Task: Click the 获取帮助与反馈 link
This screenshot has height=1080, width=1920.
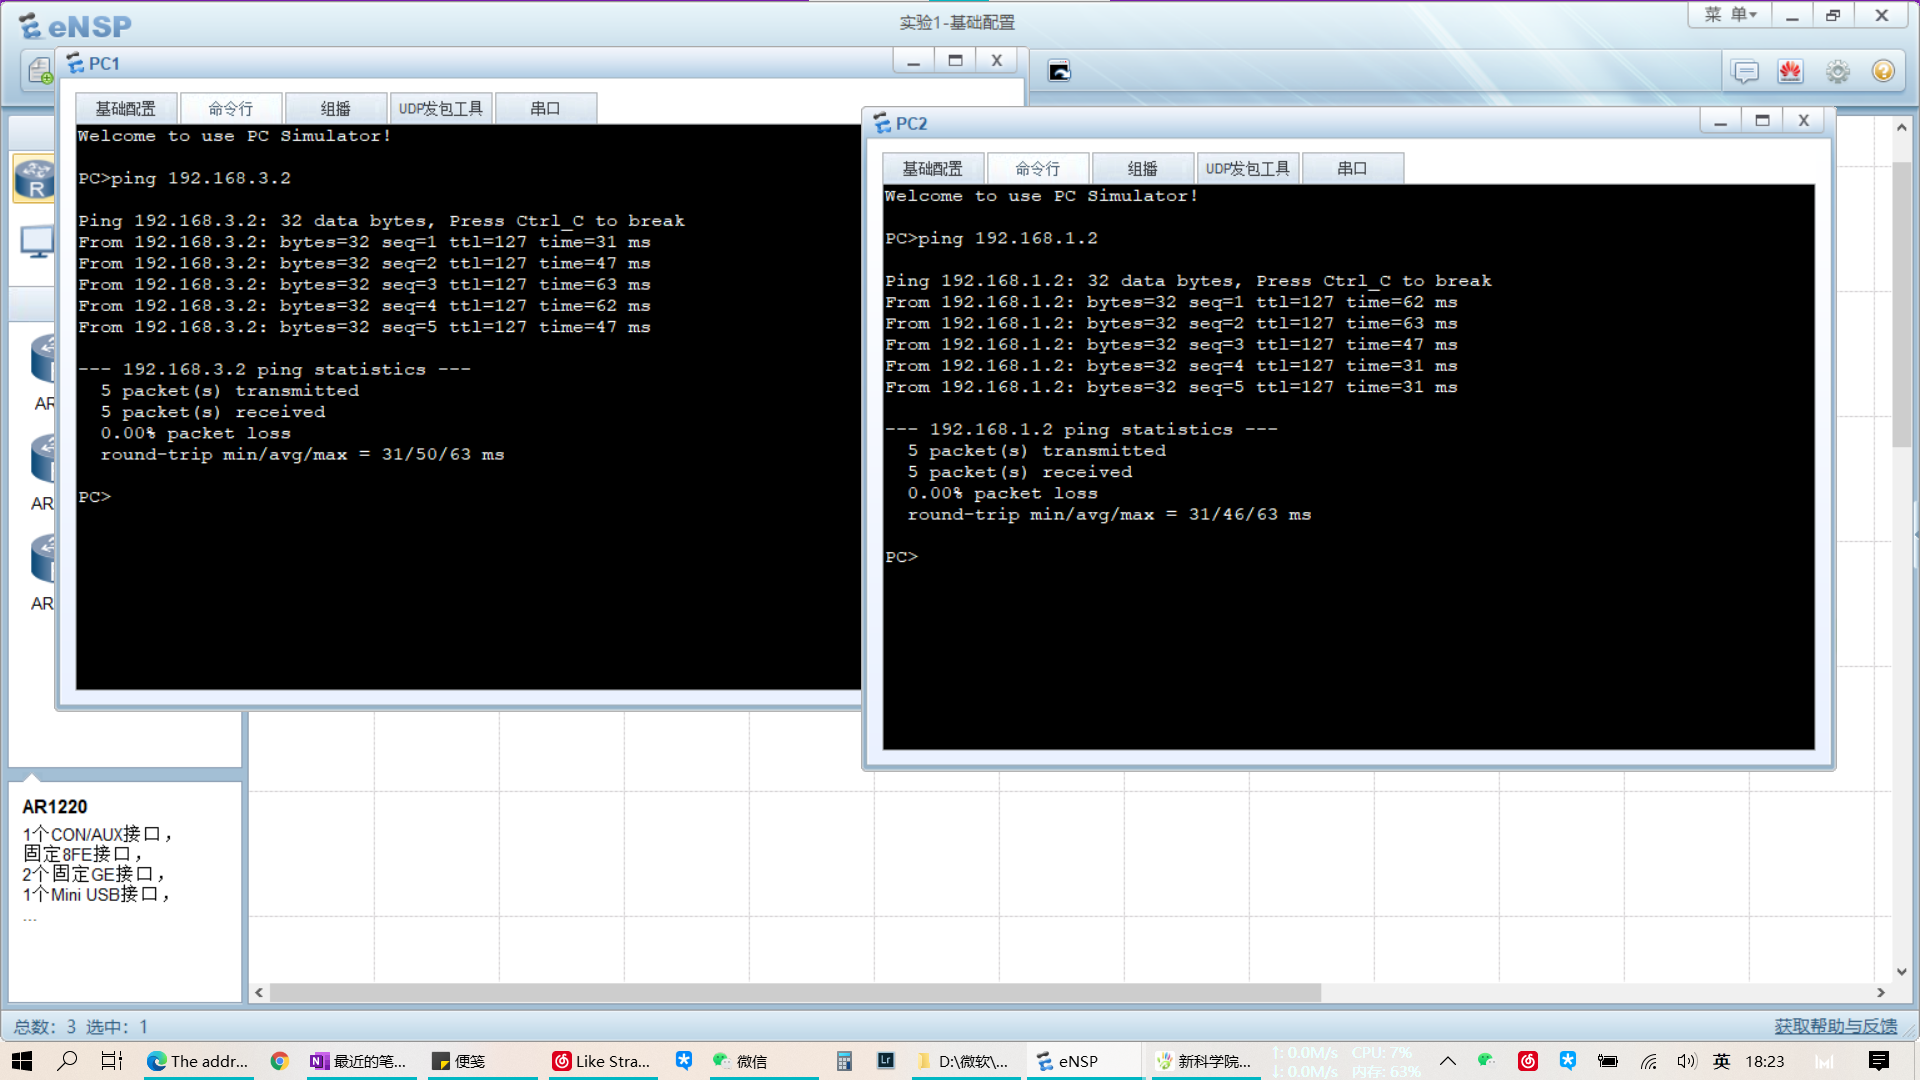Action: pos(1834,1026)
